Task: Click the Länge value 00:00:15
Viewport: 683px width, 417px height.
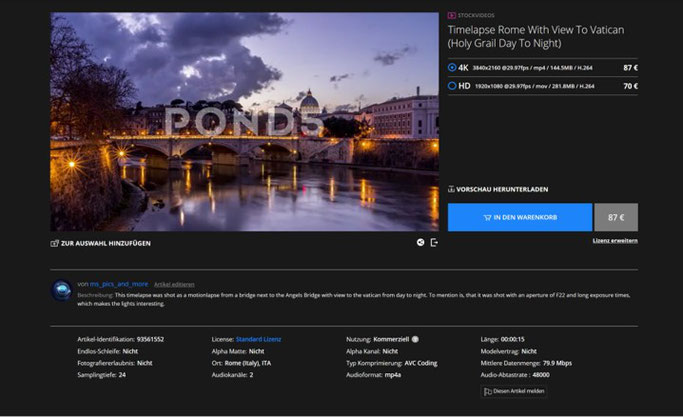Action: click(512, 339)
